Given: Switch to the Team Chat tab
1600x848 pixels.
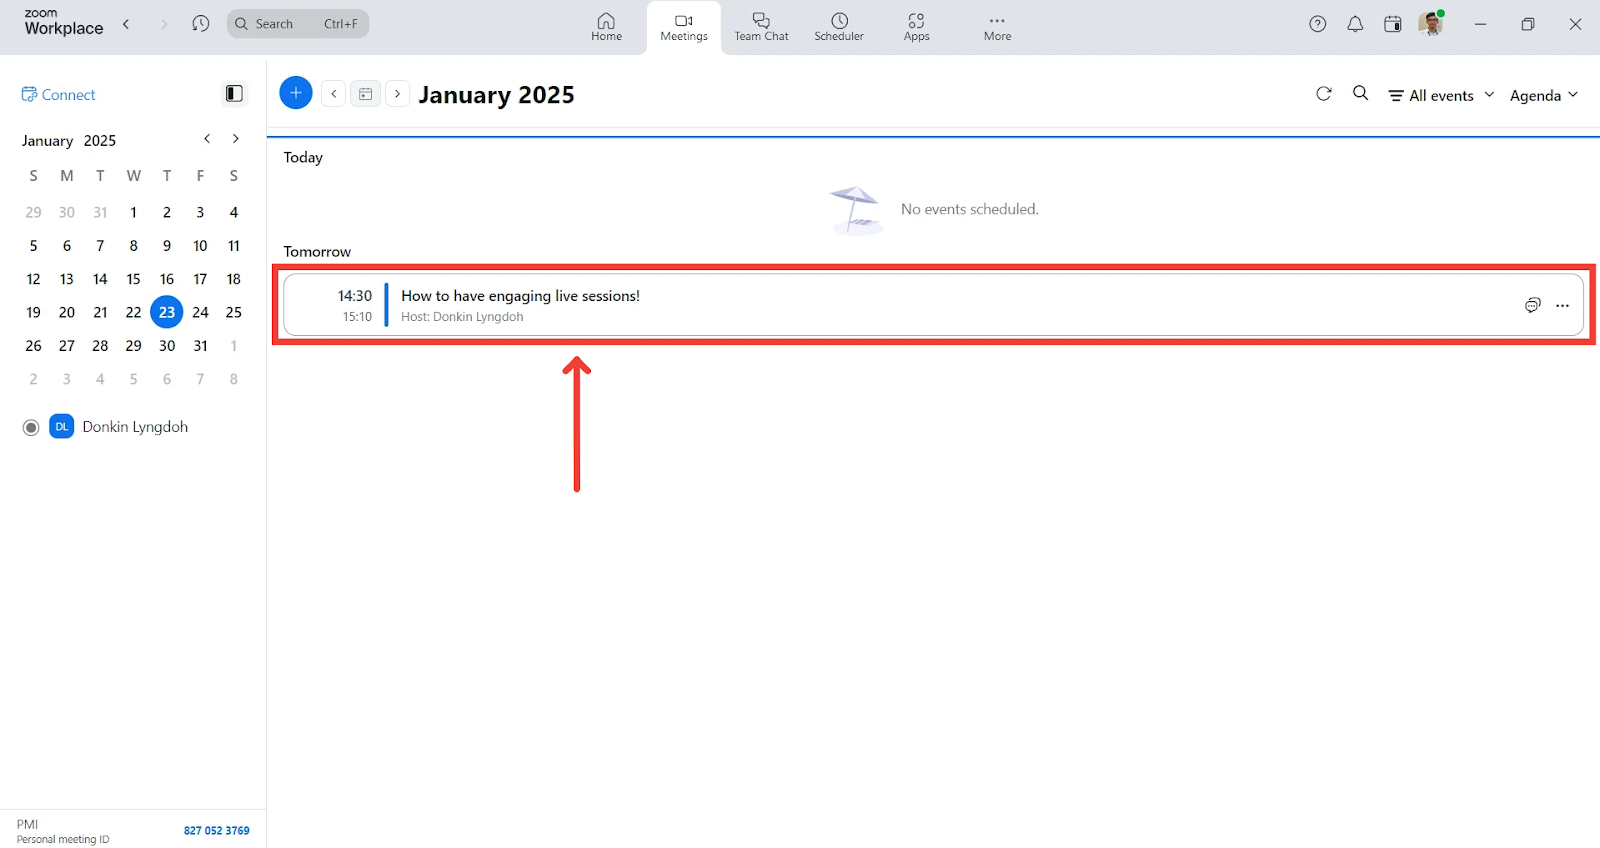Looking at the screenshot, I should [x=761, y=27].
